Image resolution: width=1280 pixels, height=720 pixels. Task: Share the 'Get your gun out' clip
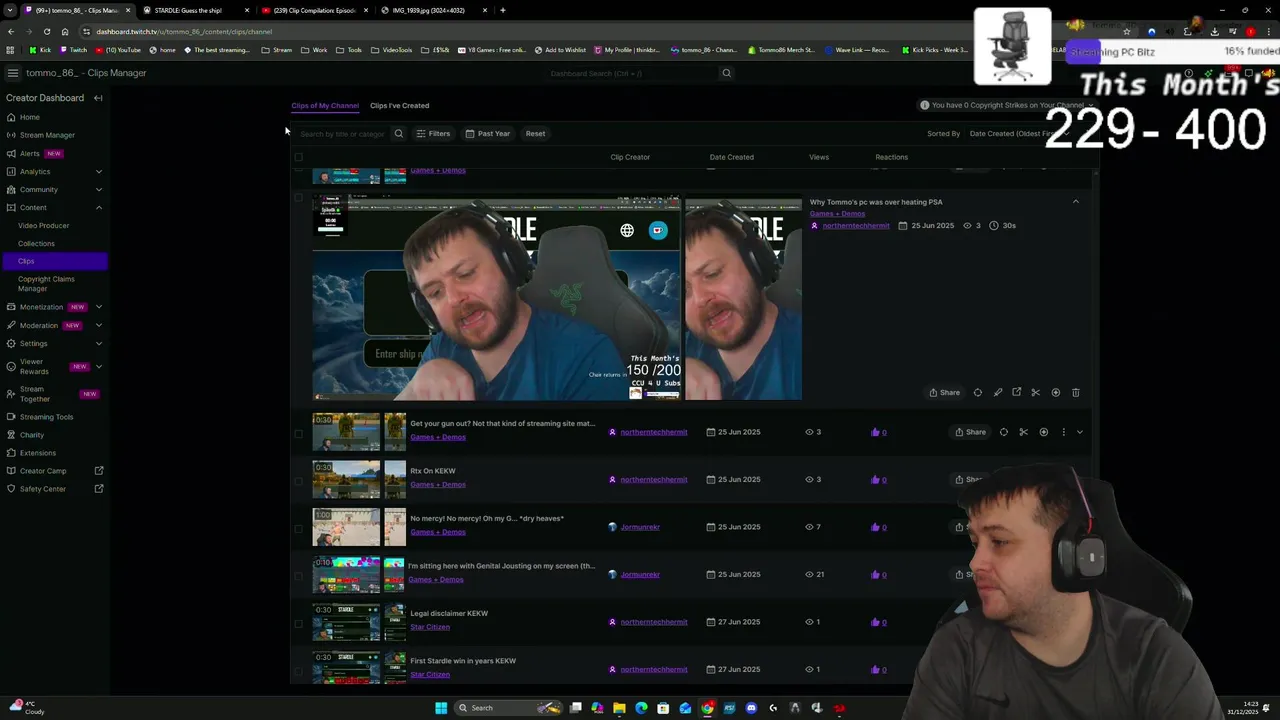click(970, 432)
